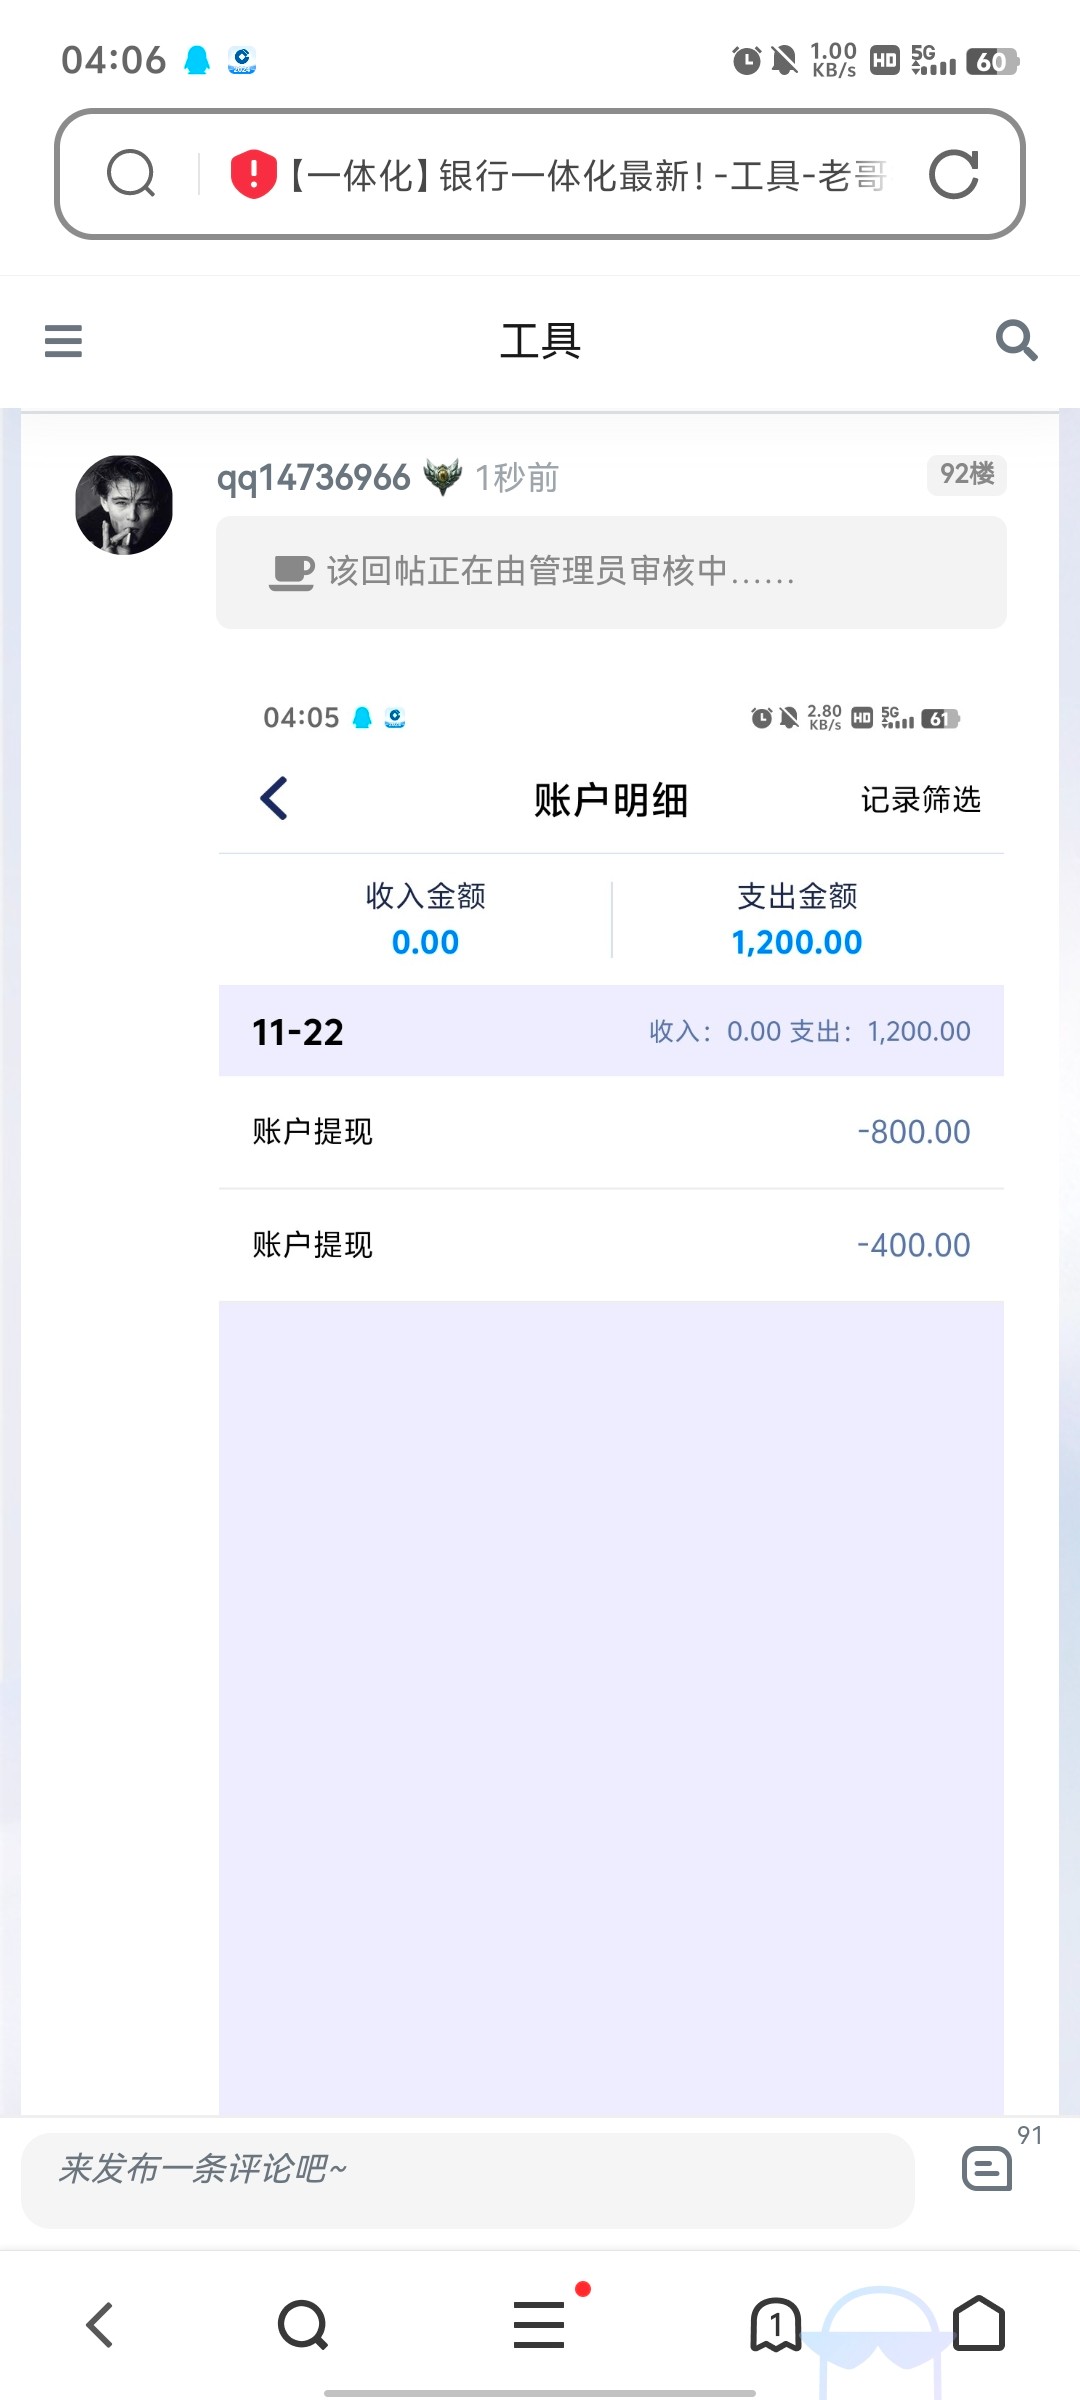Click the red security warning shield

click(x=253, y=174)
